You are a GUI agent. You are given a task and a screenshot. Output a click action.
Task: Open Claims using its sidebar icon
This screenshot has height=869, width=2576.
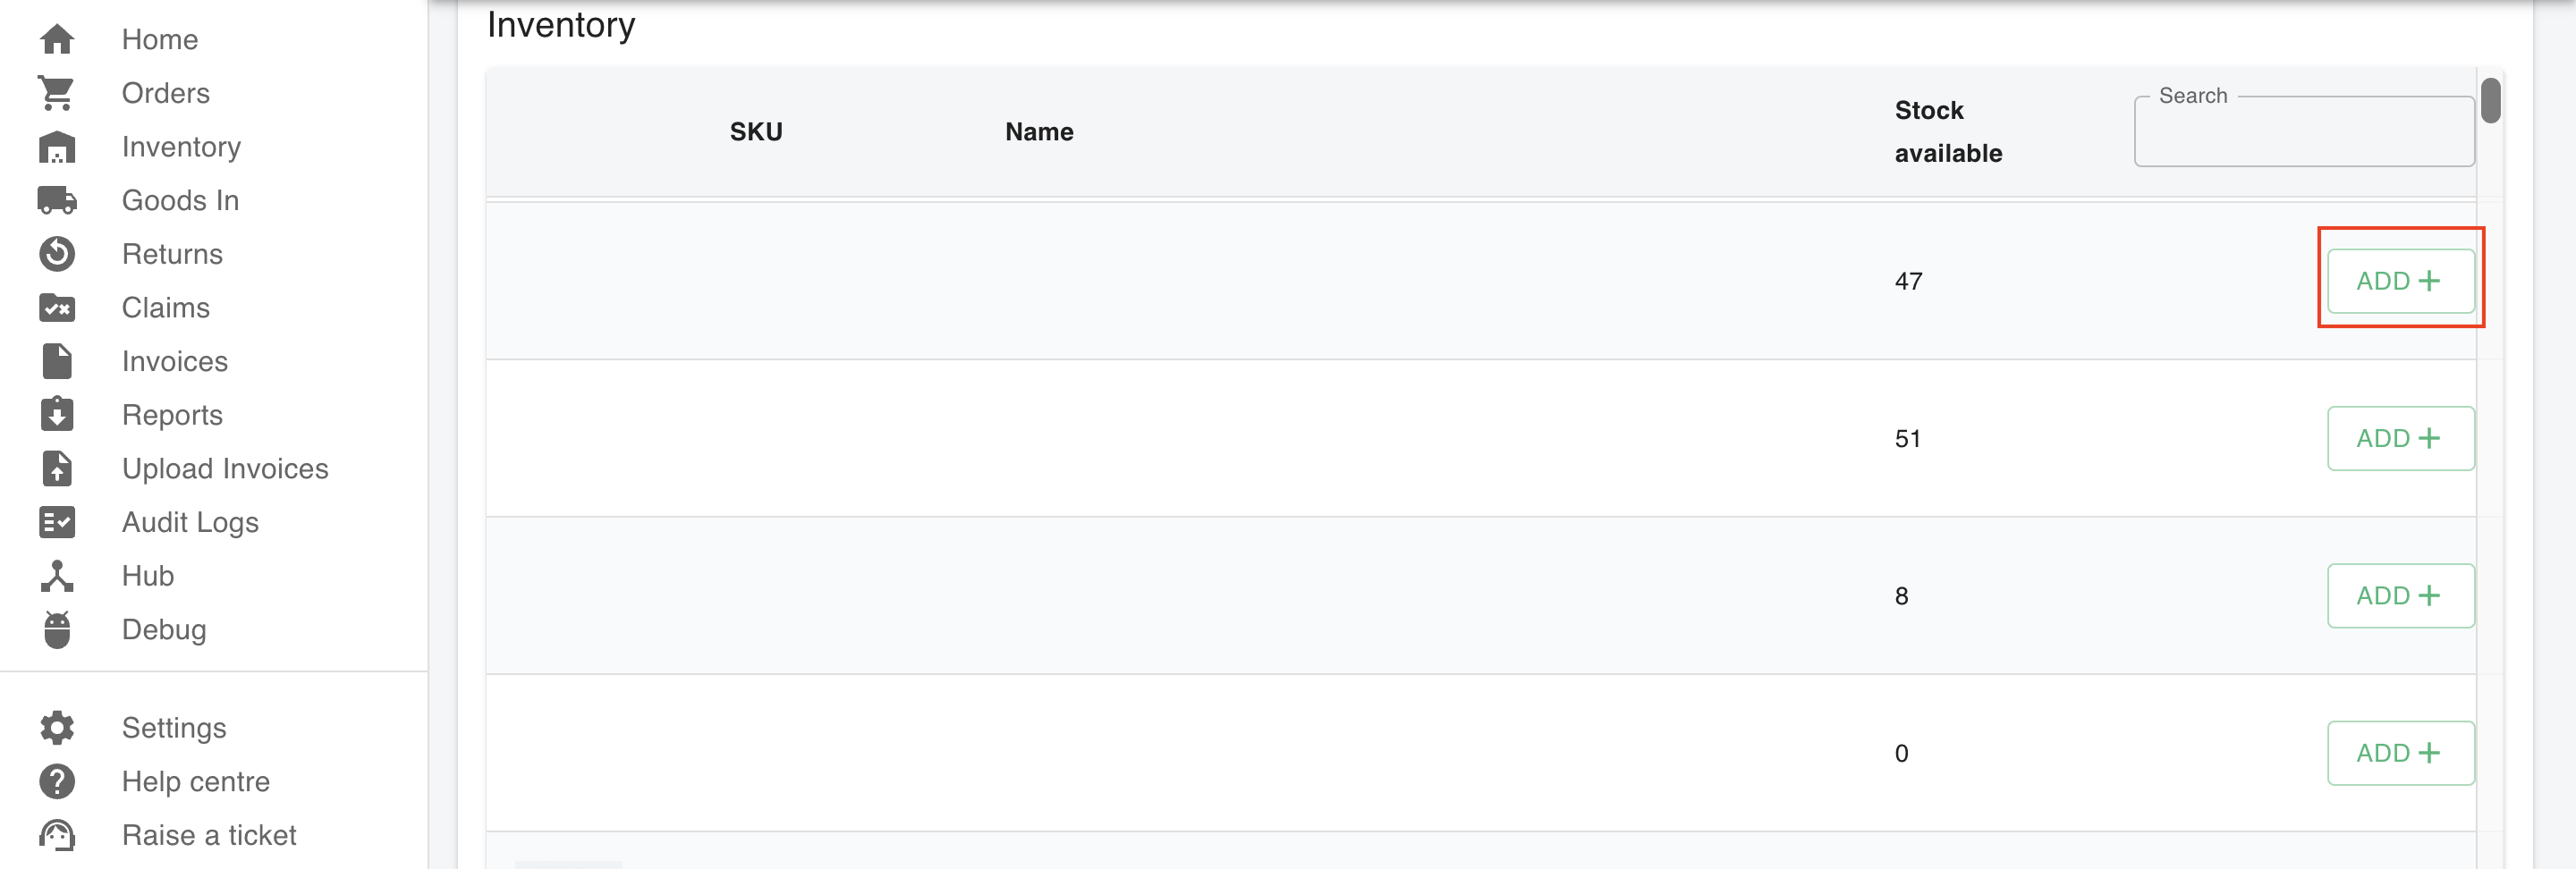coord(57,308)
